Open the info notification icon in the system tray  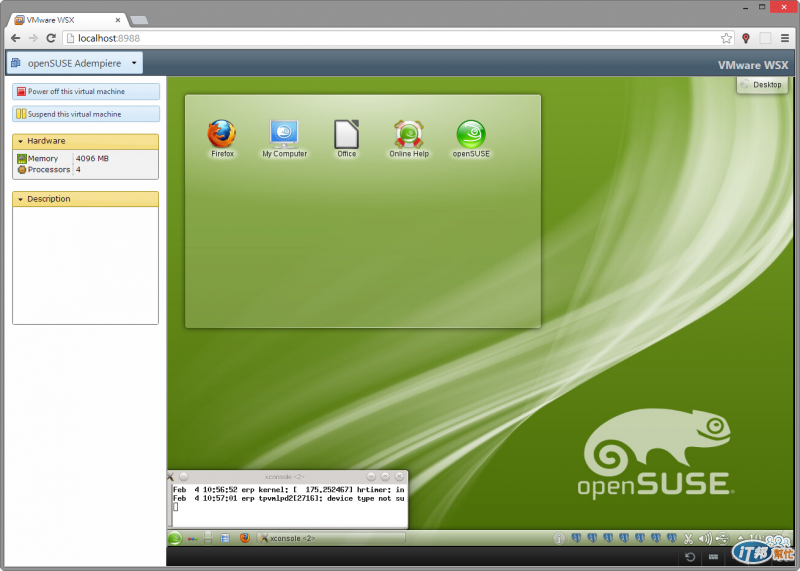click(x=559, y=538)
